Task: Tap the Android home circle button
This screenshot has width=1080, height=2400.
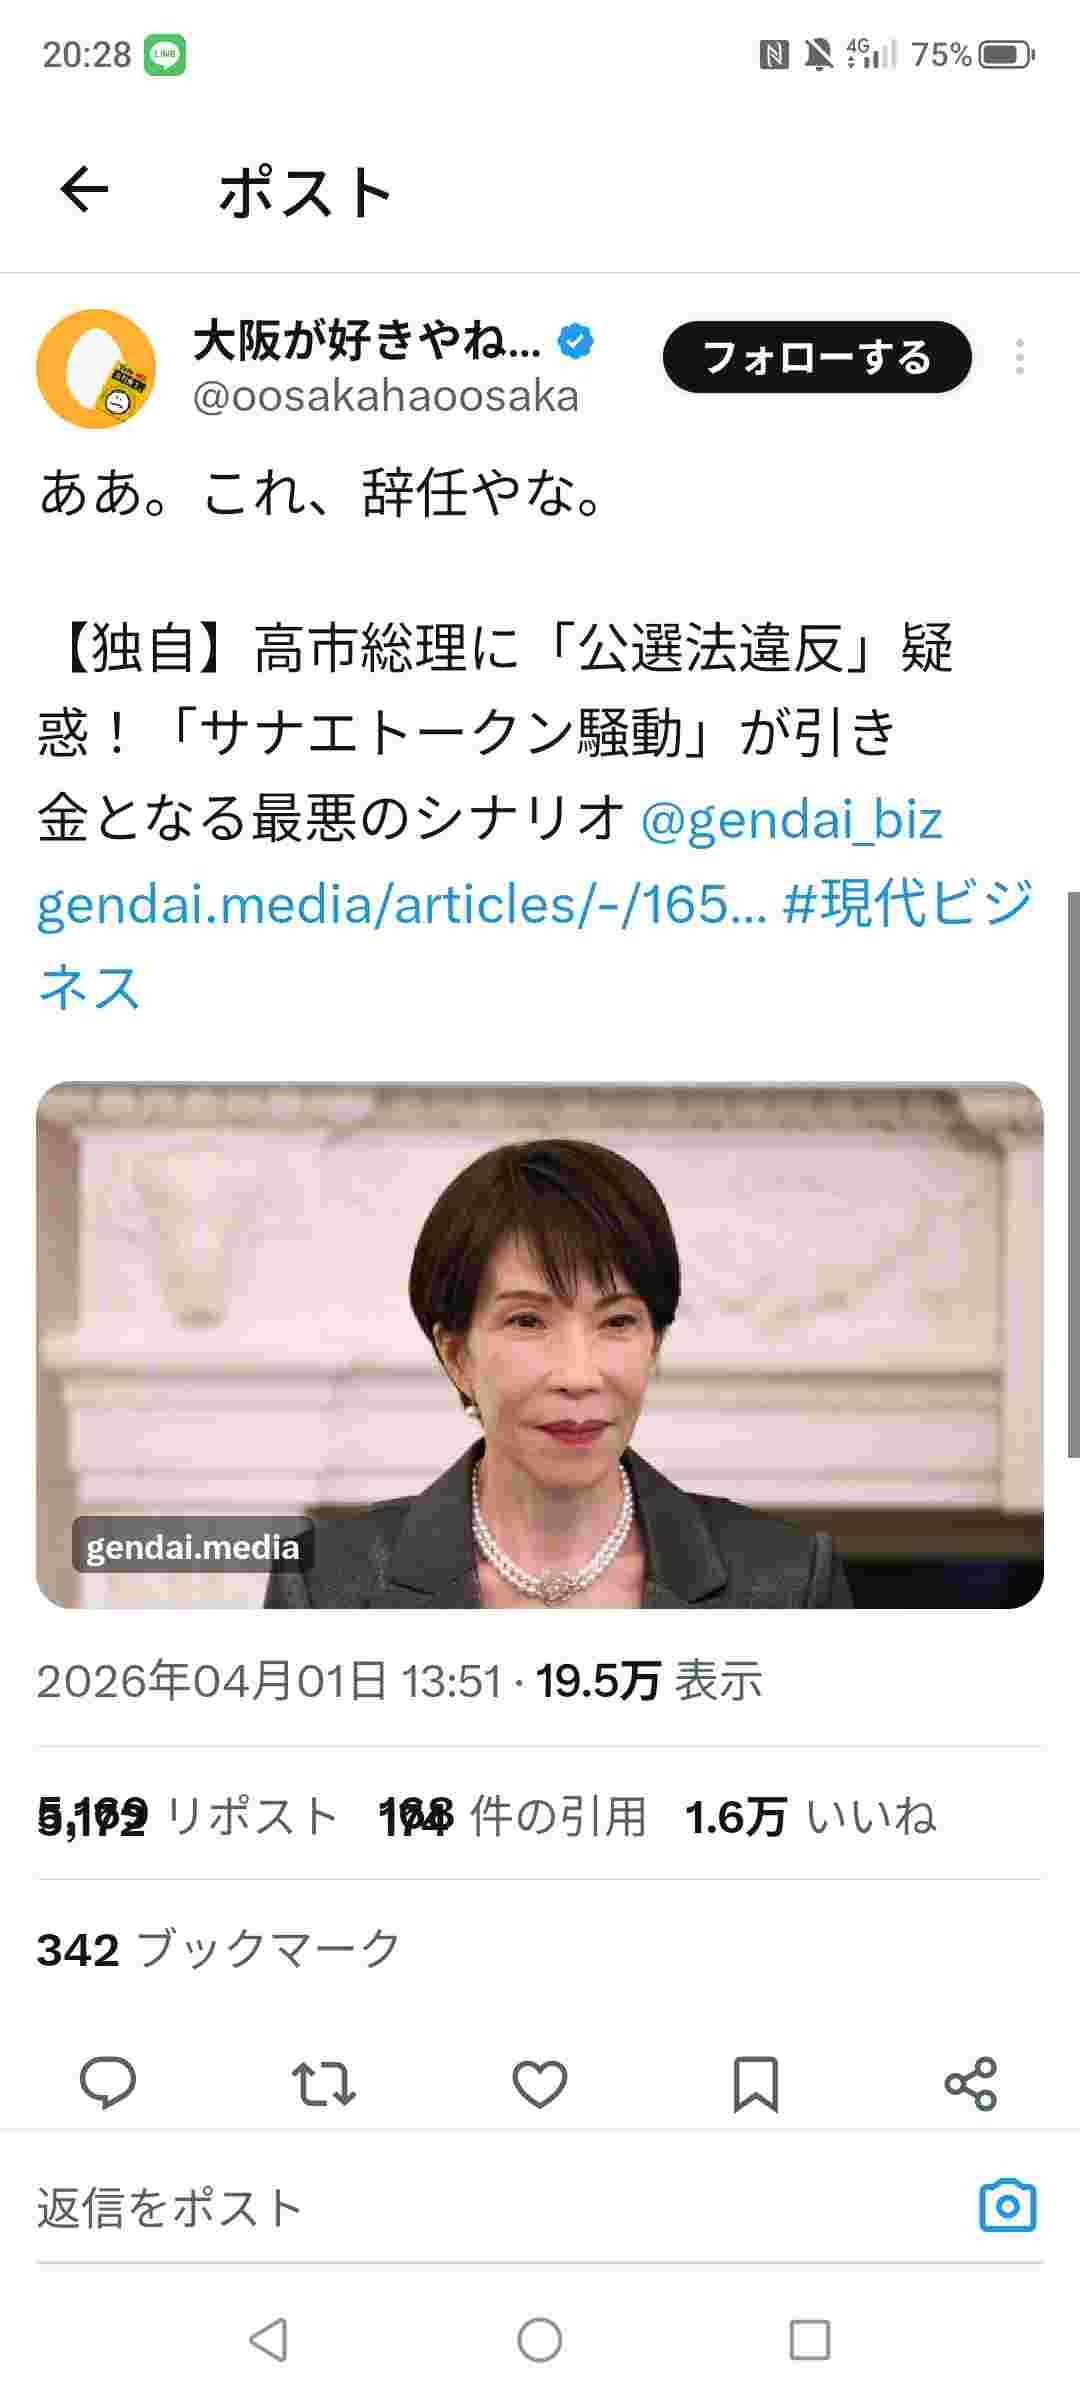Action: pyautogui.click(x=540, y=2340)
